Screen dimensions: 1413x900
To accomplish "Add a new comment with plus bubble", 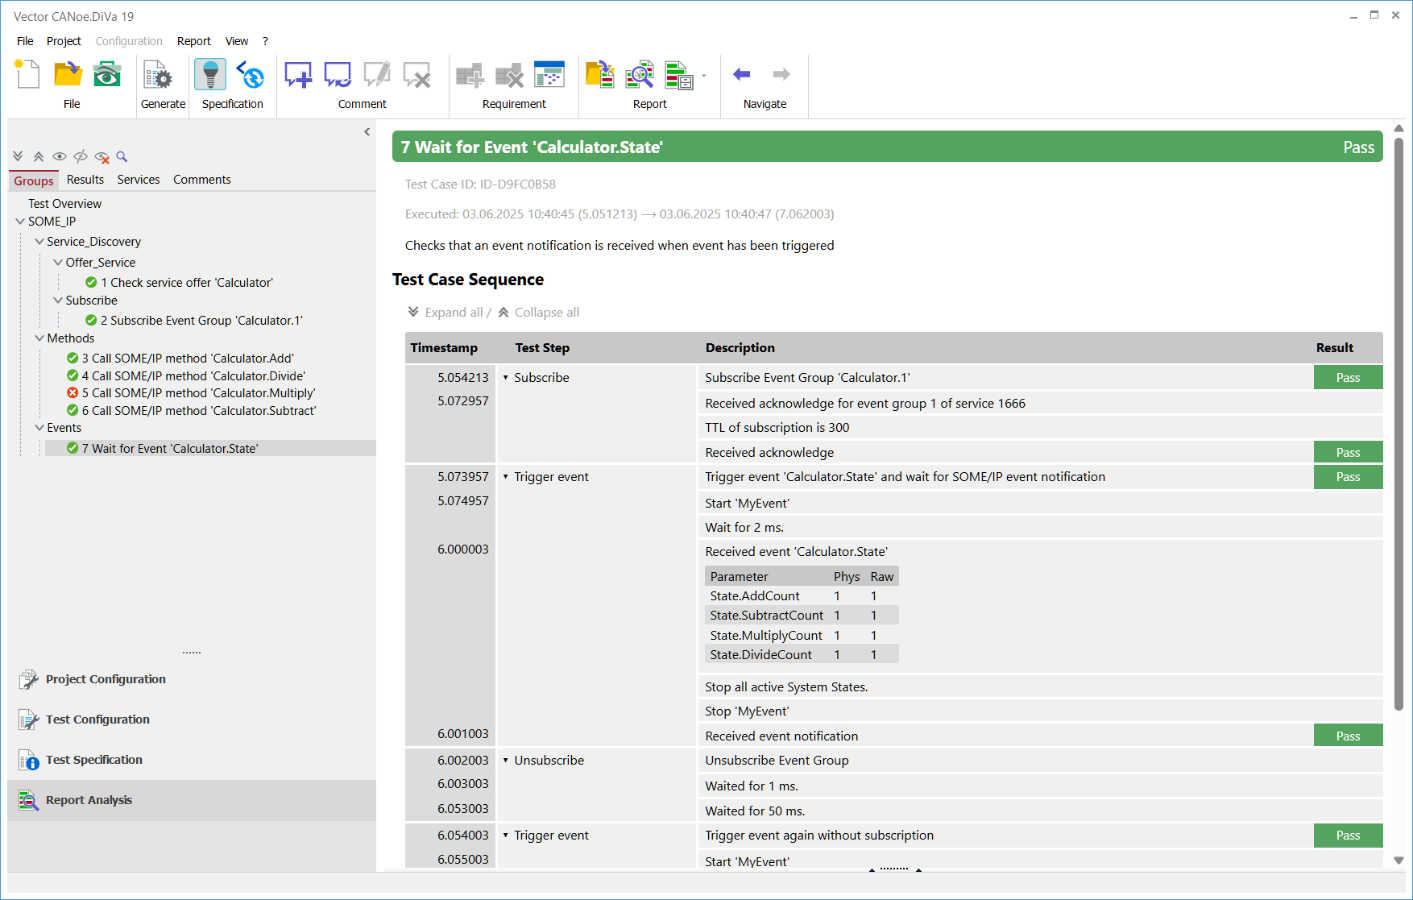I will coord(298,75).
